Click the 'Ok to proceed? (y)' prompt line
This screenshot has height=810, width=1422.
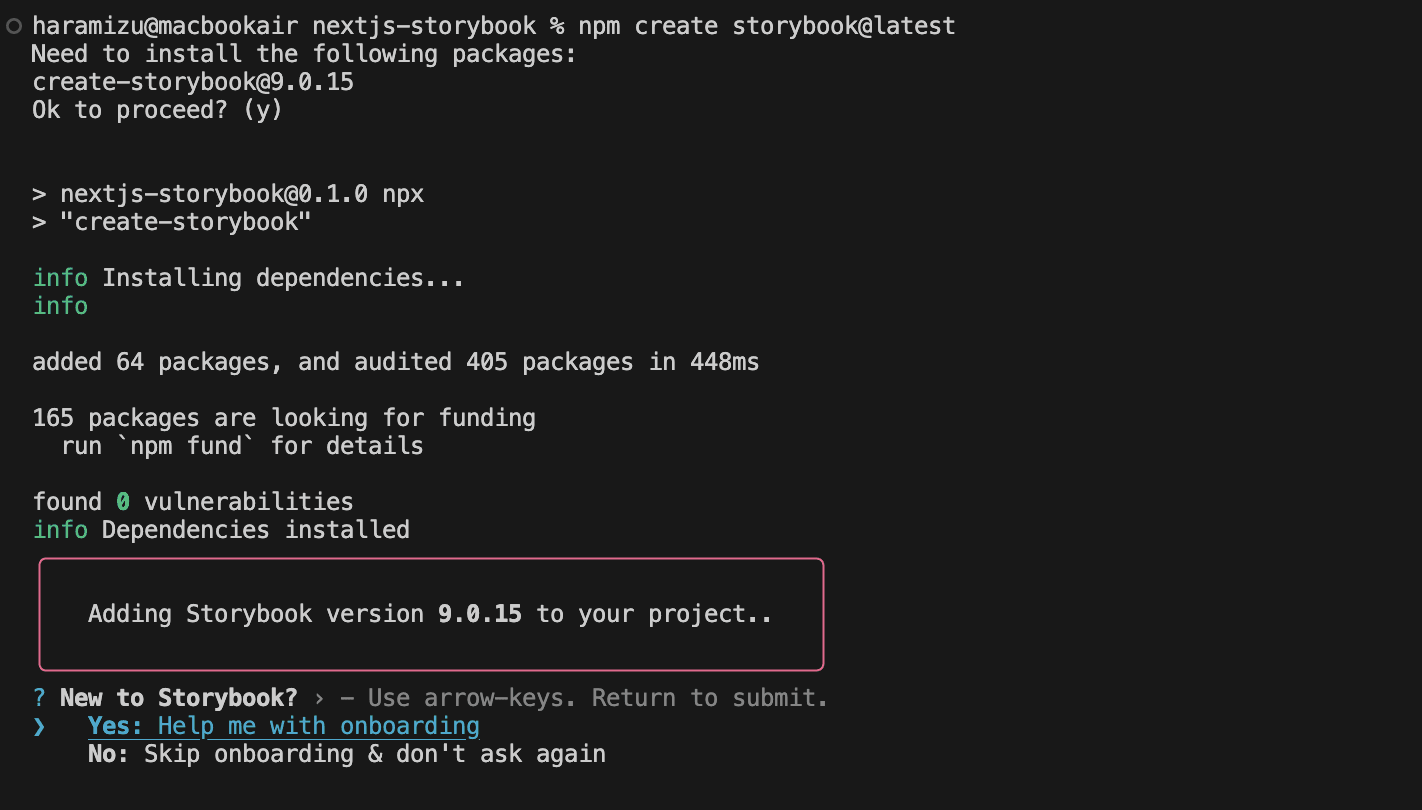point(157,110)
